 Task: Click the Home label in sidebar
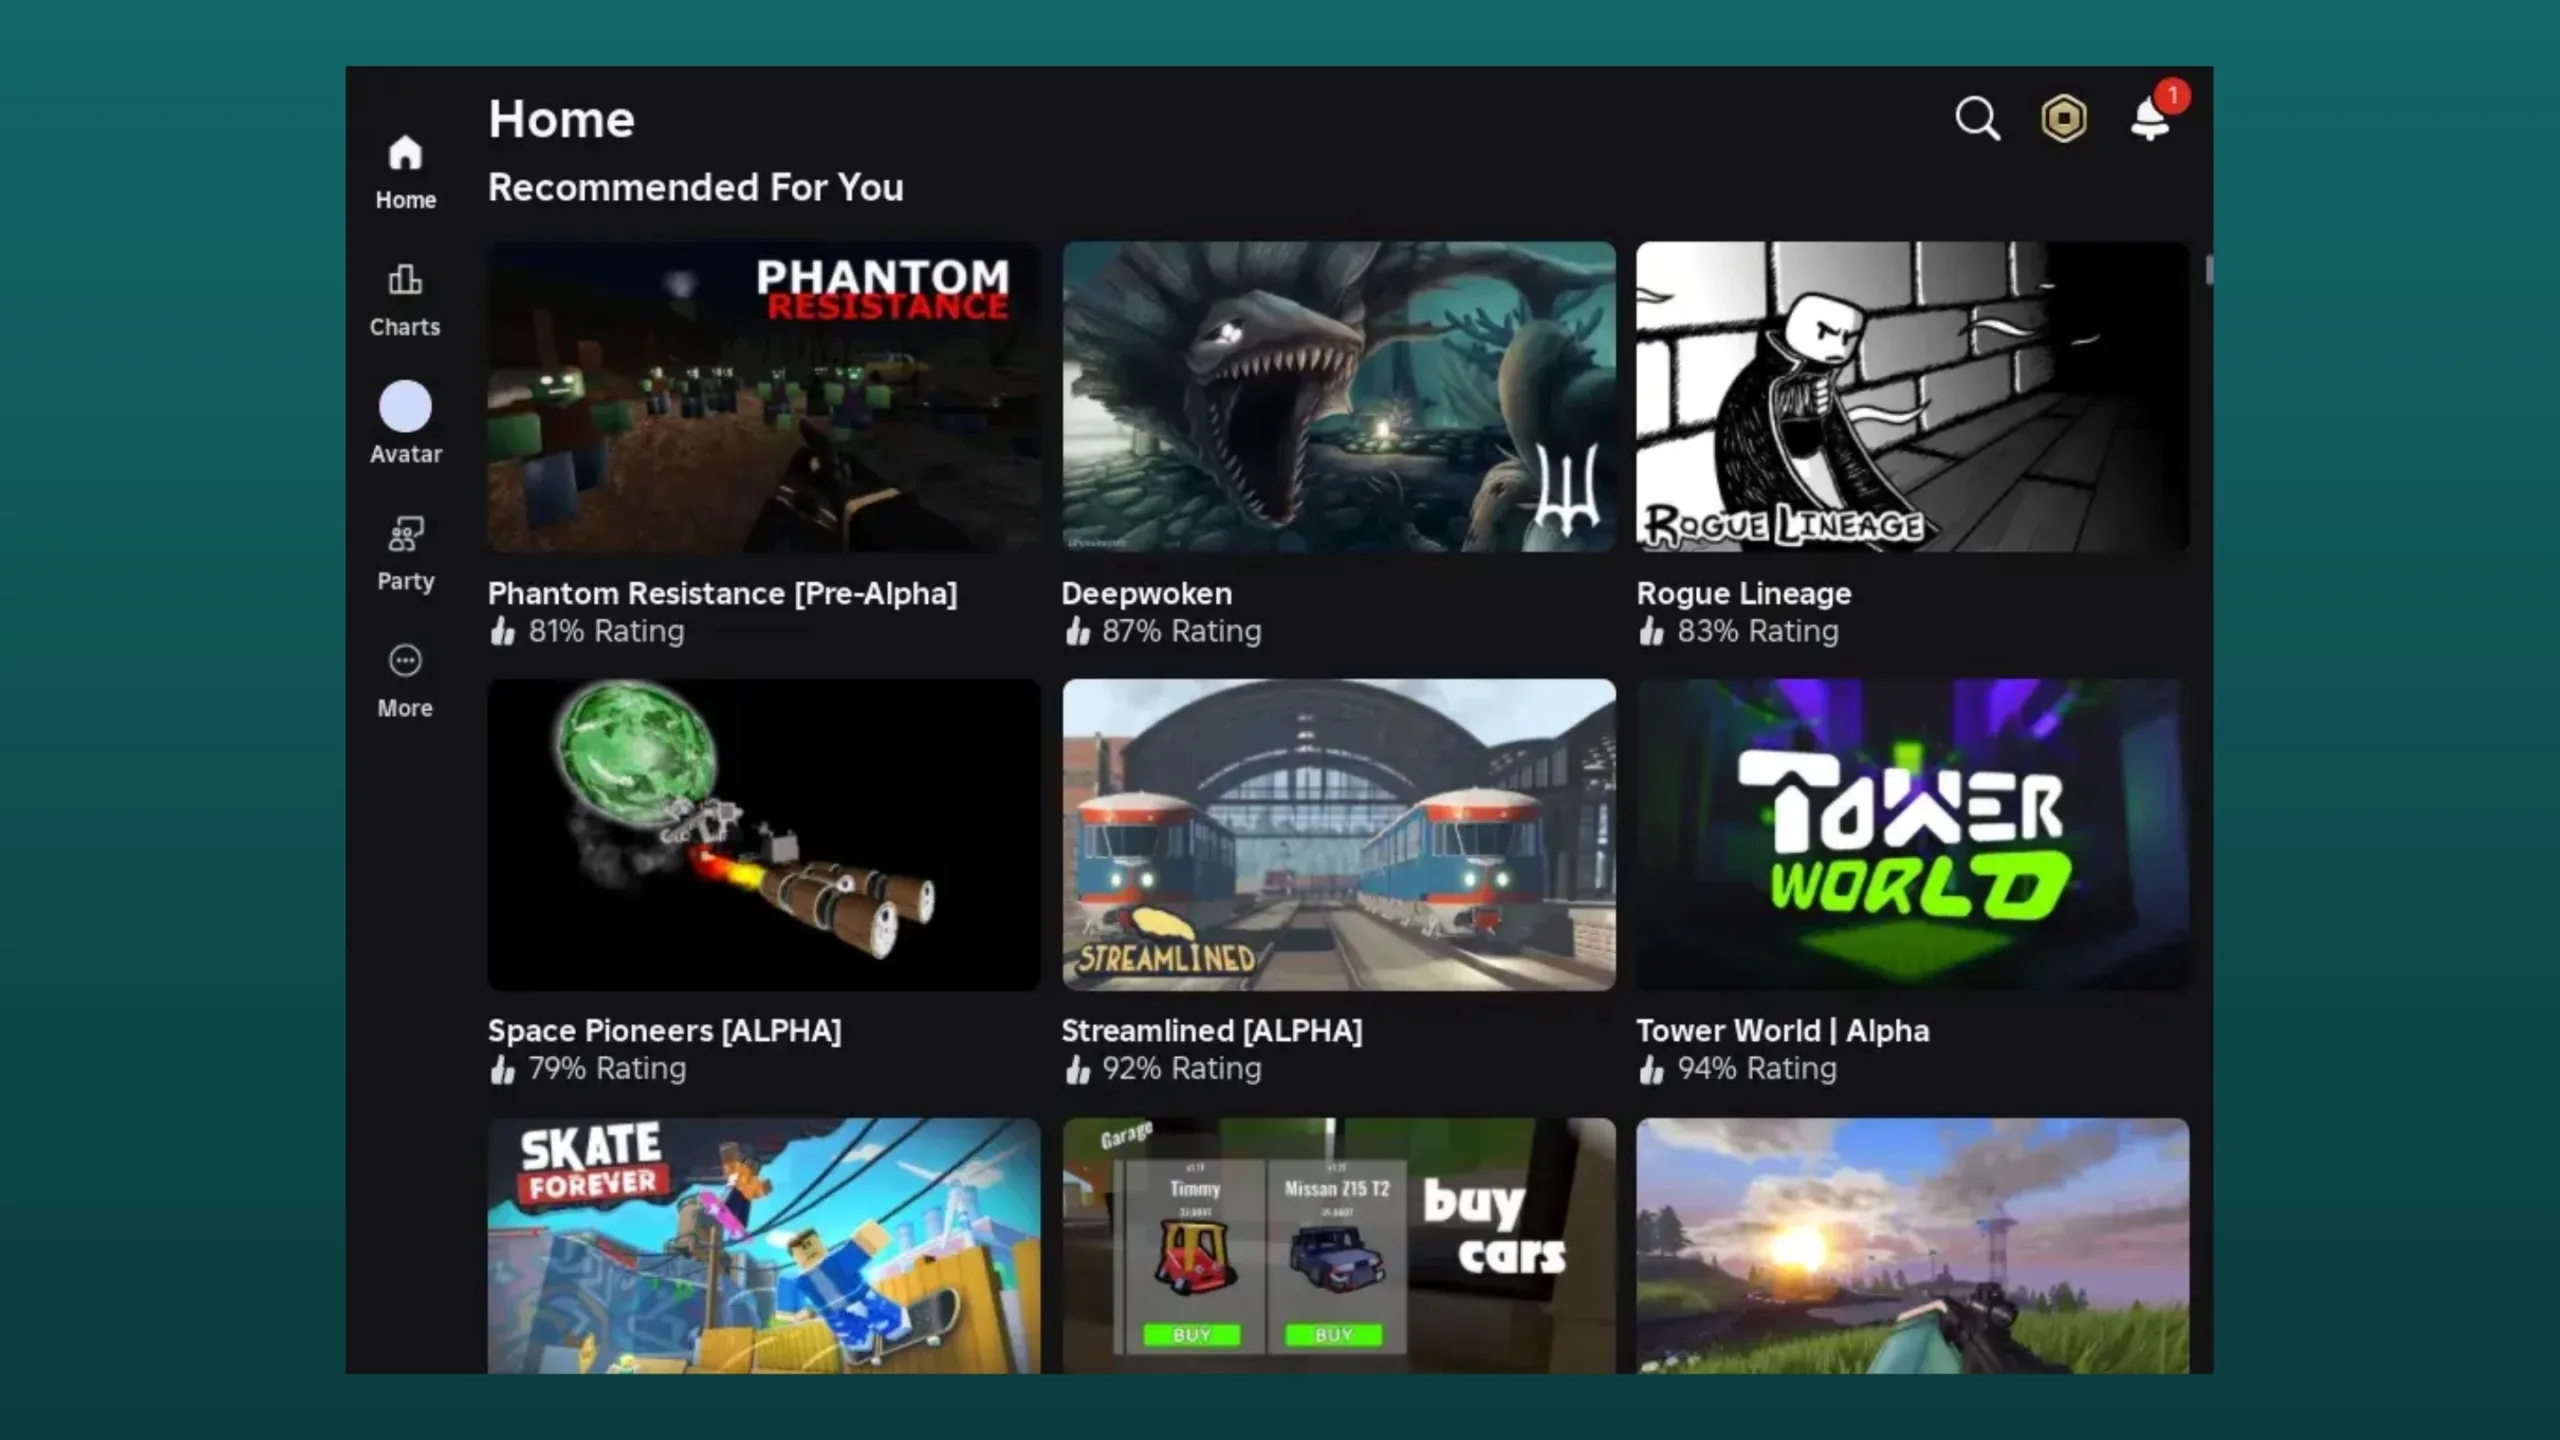click(x=405, y=200)
